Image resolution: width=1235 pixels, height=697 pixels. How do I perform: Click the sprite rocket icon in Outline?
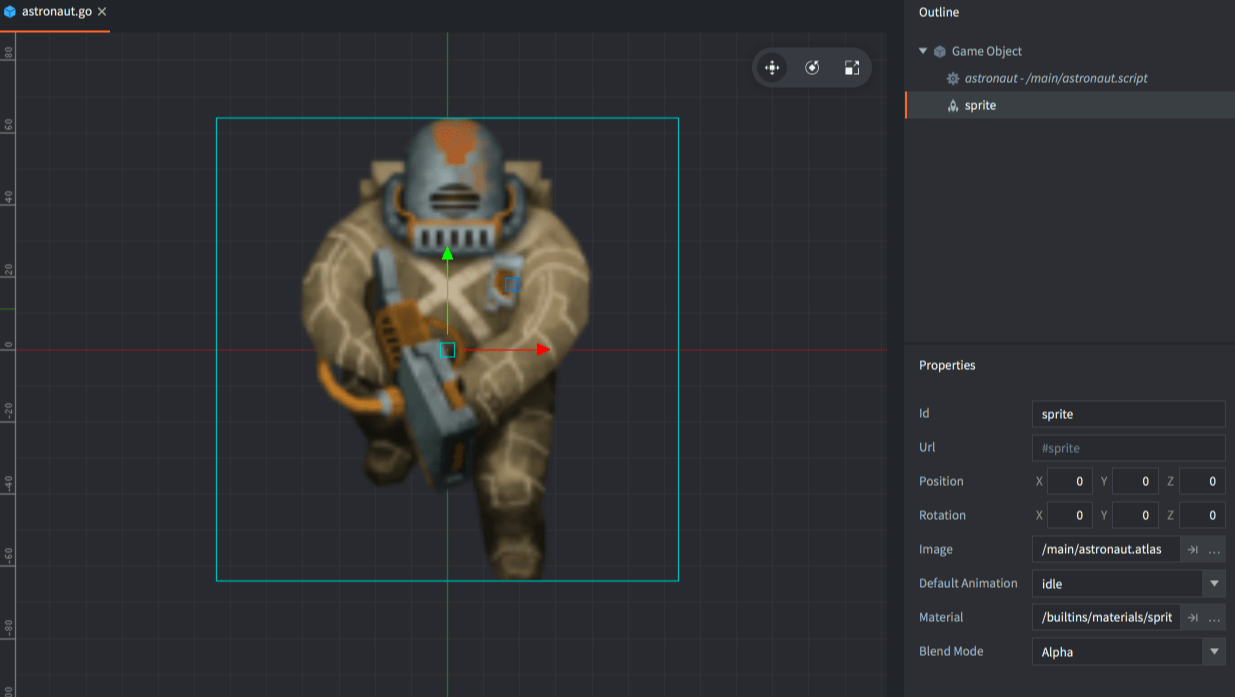click(953, 105)
